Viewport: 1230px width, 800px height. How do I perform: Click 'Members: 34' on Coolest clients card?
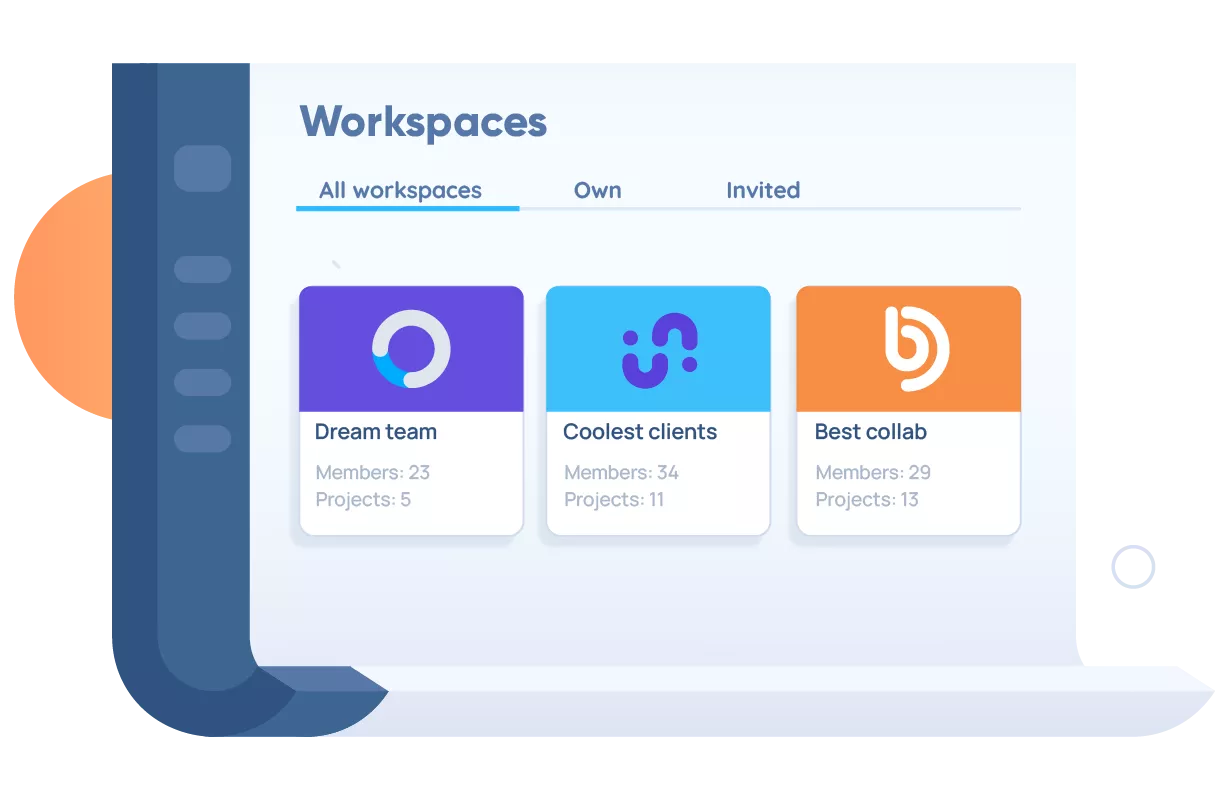[622, 472]
